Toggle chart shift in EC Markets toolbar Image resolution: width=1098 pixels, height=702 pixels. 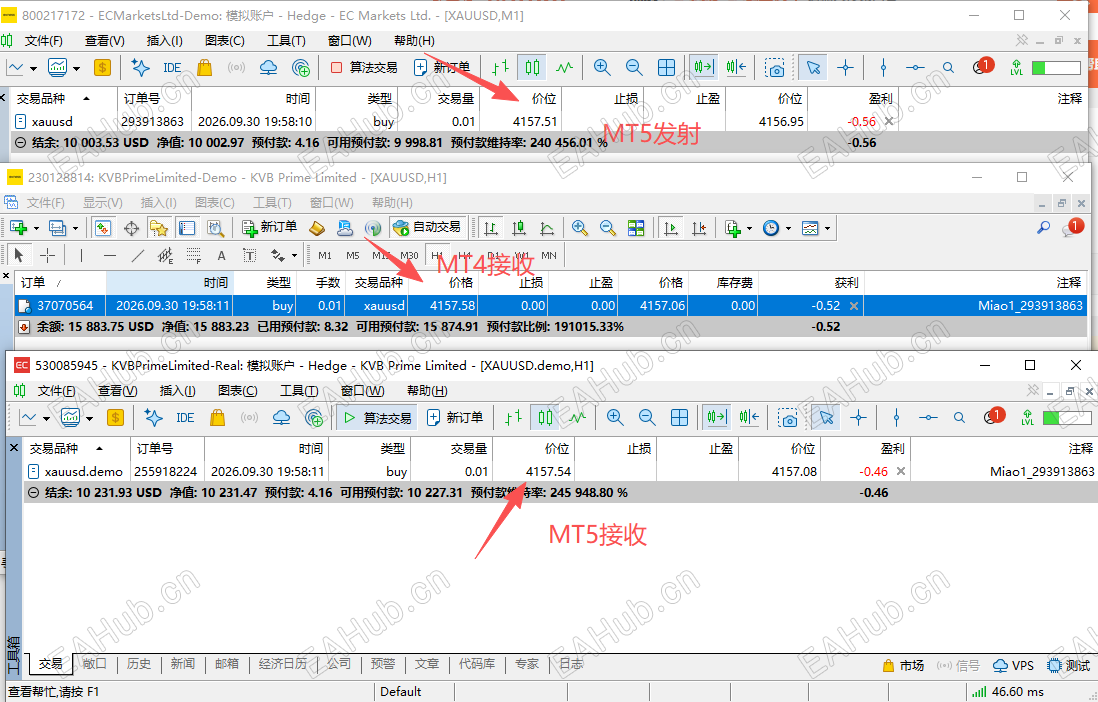click(x=735, y=67)
